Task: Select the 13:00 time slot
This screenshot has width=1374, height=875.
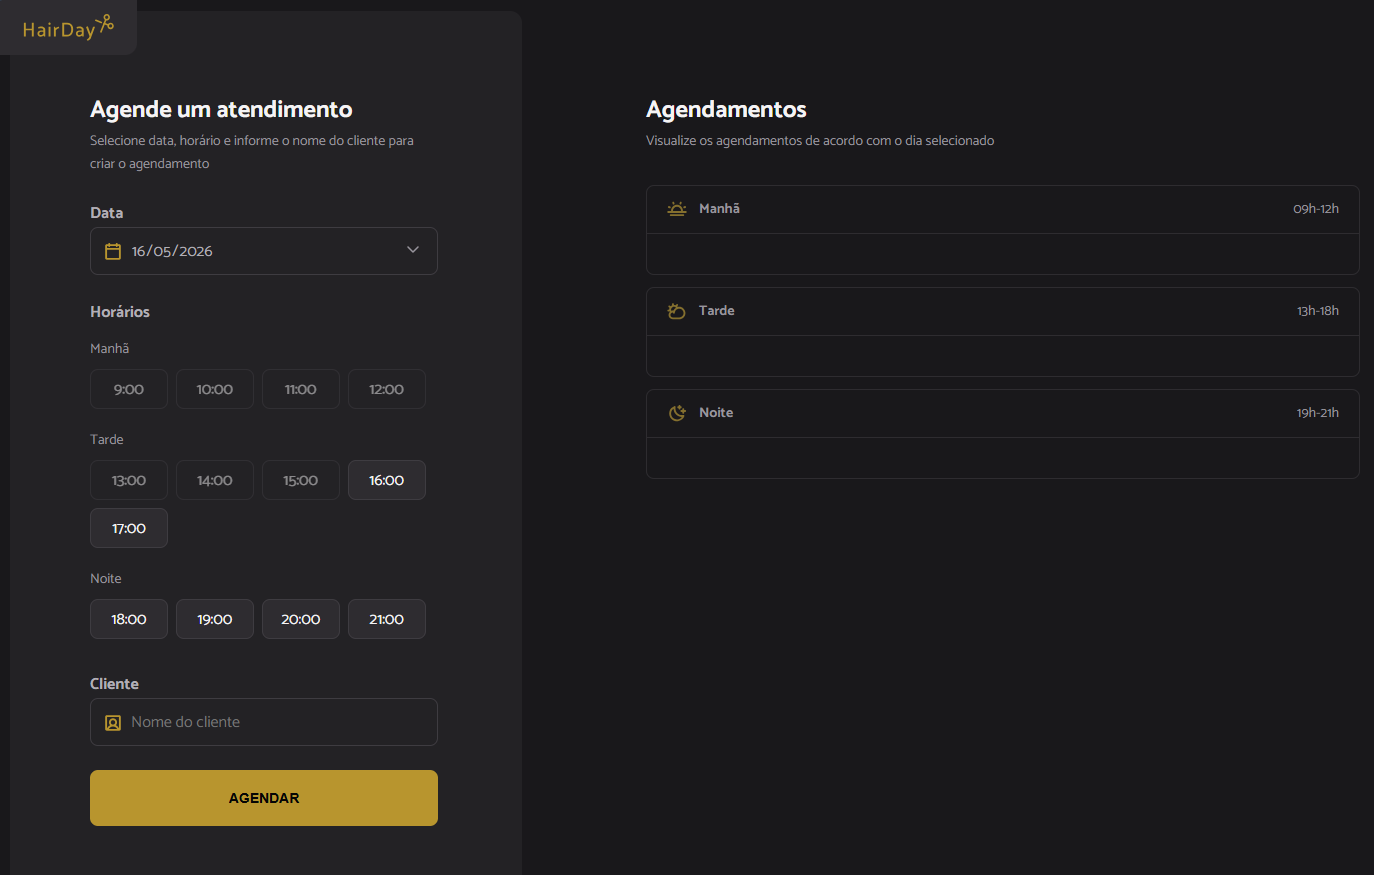Action: click(x=129, y=480)
